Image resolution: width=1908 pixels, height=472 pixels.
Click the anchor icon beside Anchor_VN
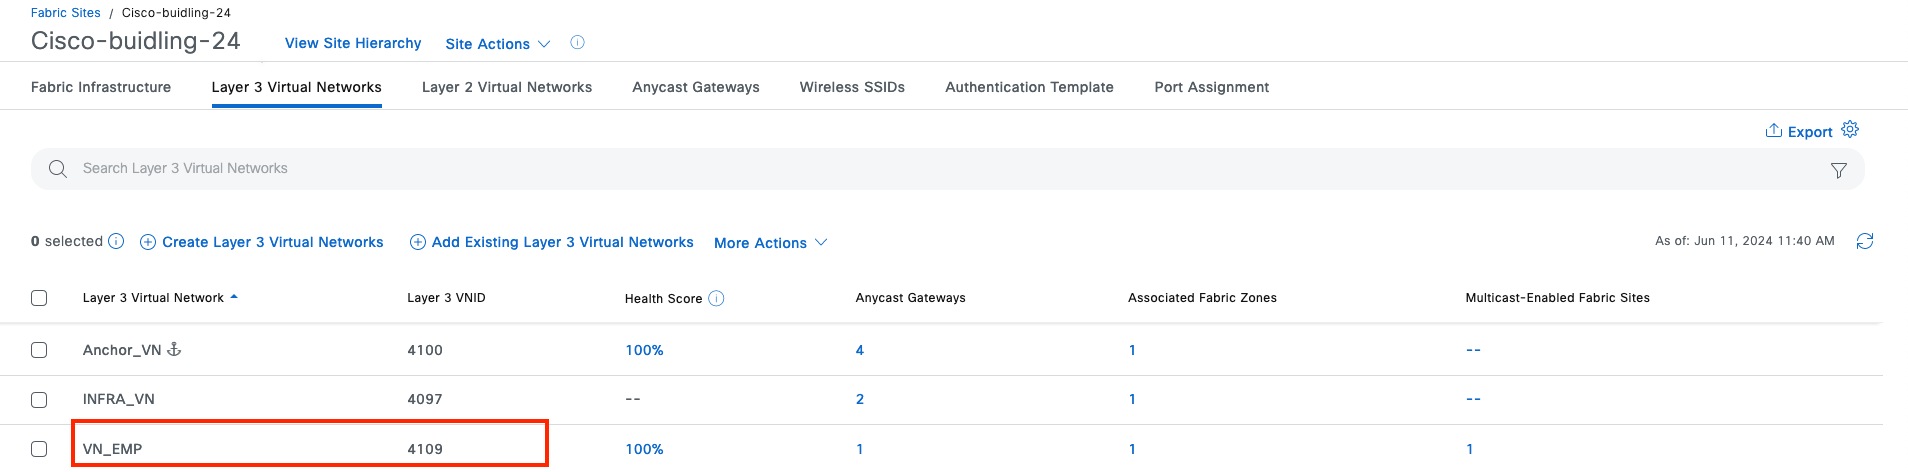(x=174, y=349)
